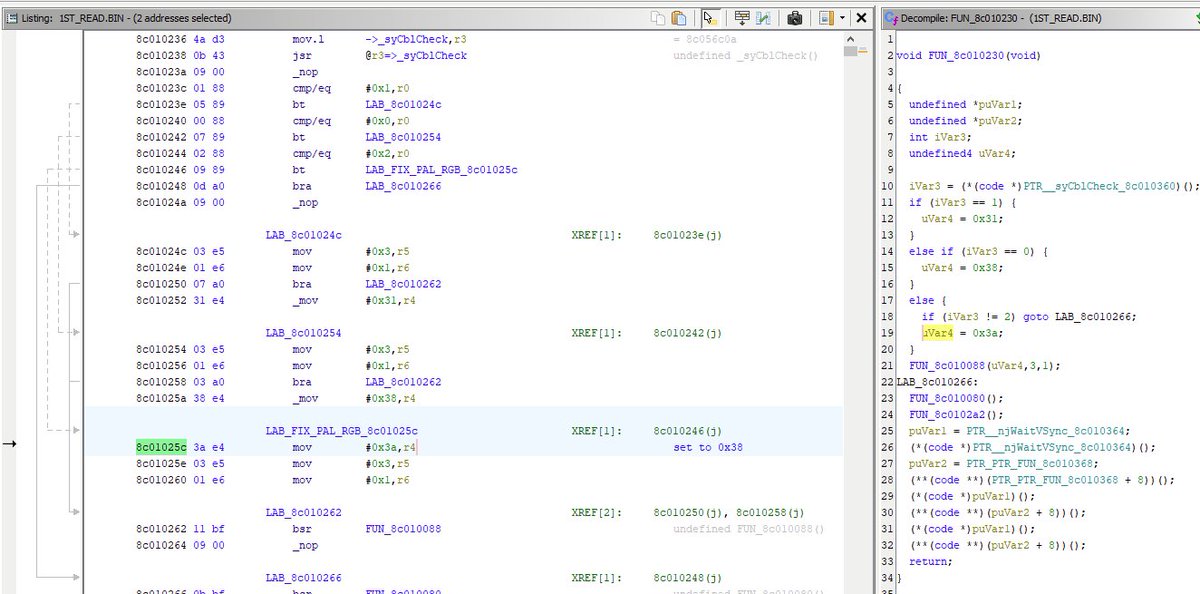
Task: Click 'int iVar3' declaration line
Action: pyautogui.click(x=938, y=137)
